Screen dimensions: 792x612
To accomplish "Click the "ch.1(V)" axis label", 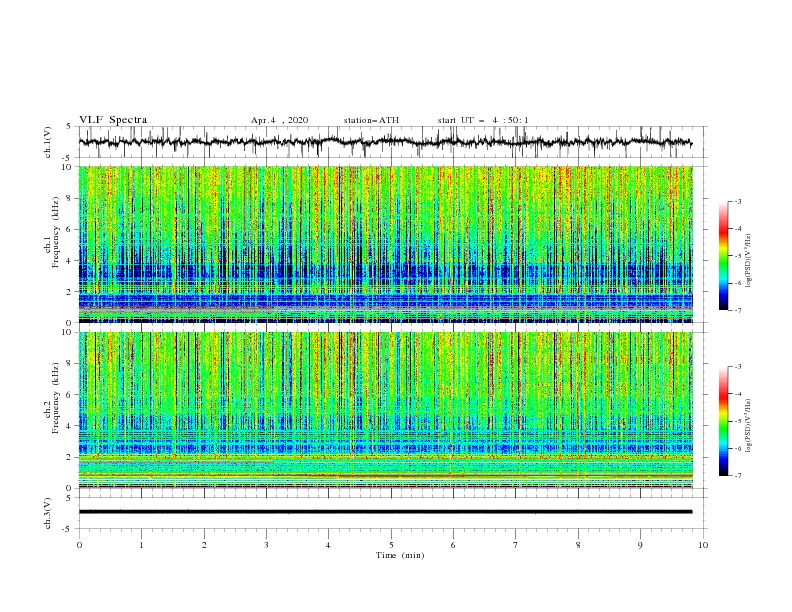I will click(x=48, y=142).
